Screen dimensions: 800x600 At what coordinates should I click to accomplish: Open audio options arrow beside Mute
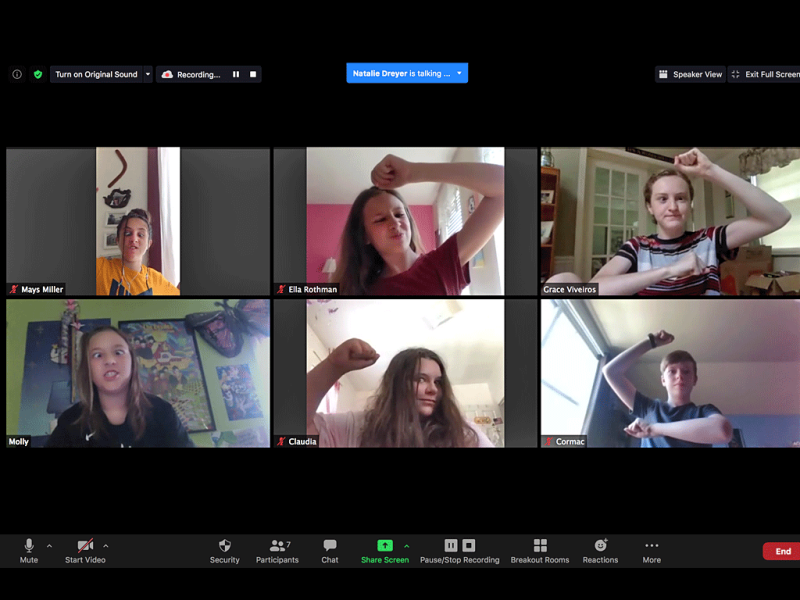[49, 546]
